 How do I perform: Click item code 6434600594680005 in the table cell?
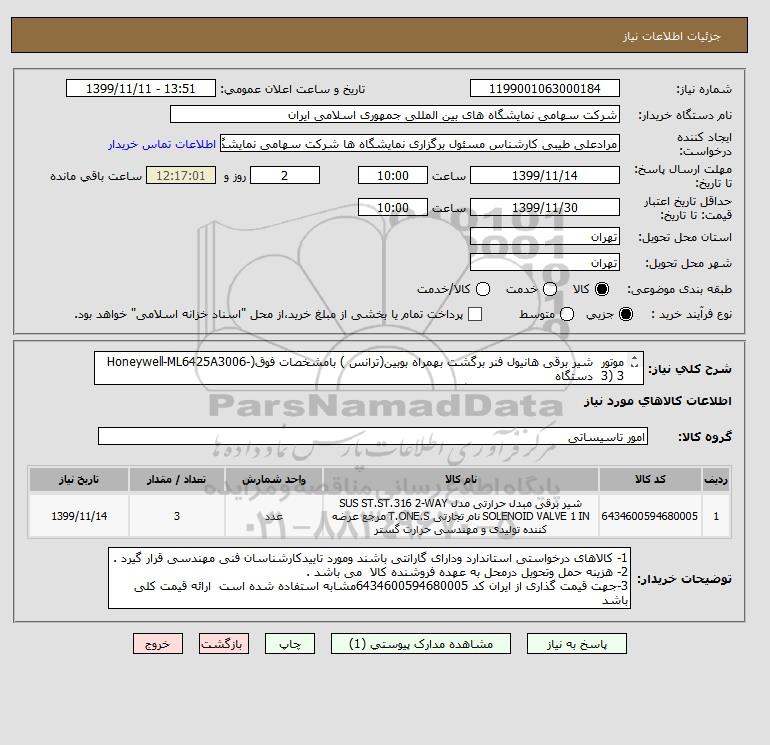tap(650, 516)
